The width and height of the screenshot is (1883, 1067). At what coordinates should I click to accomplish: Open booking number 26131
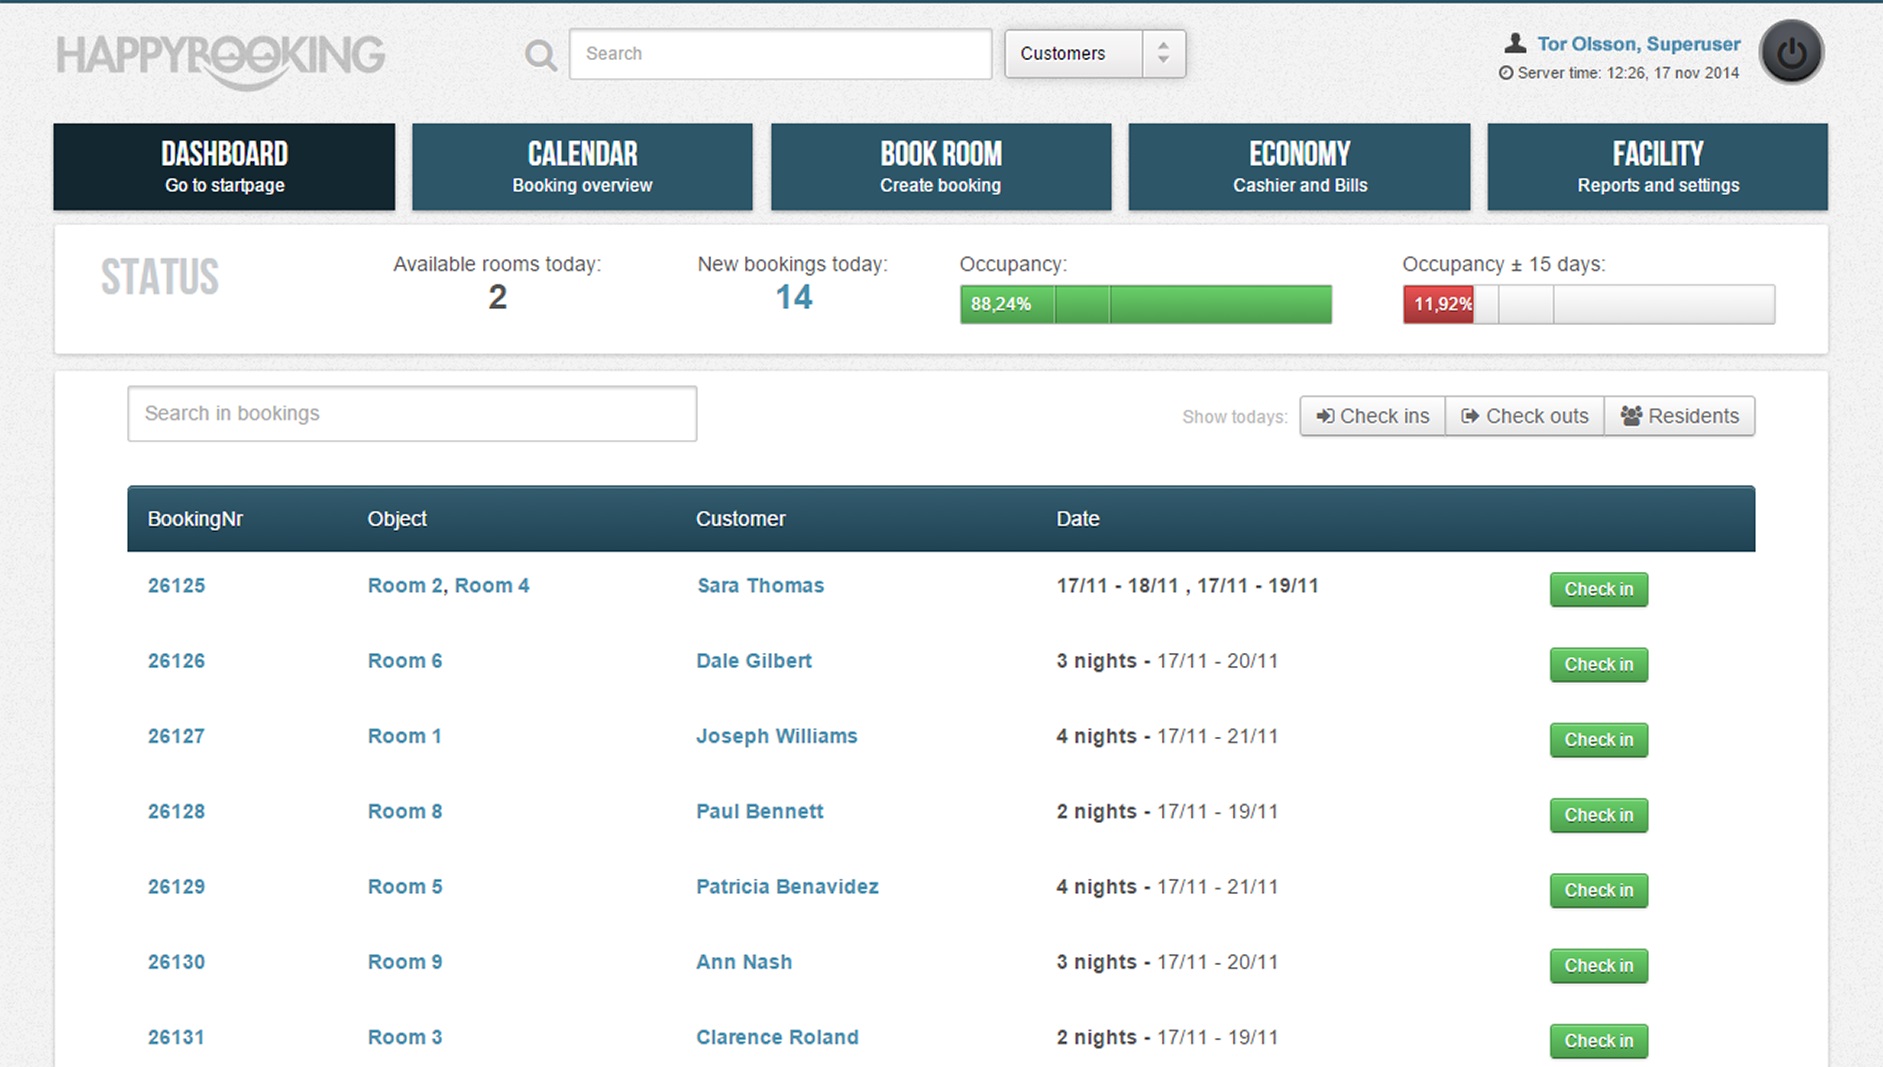coord(176,1037)
